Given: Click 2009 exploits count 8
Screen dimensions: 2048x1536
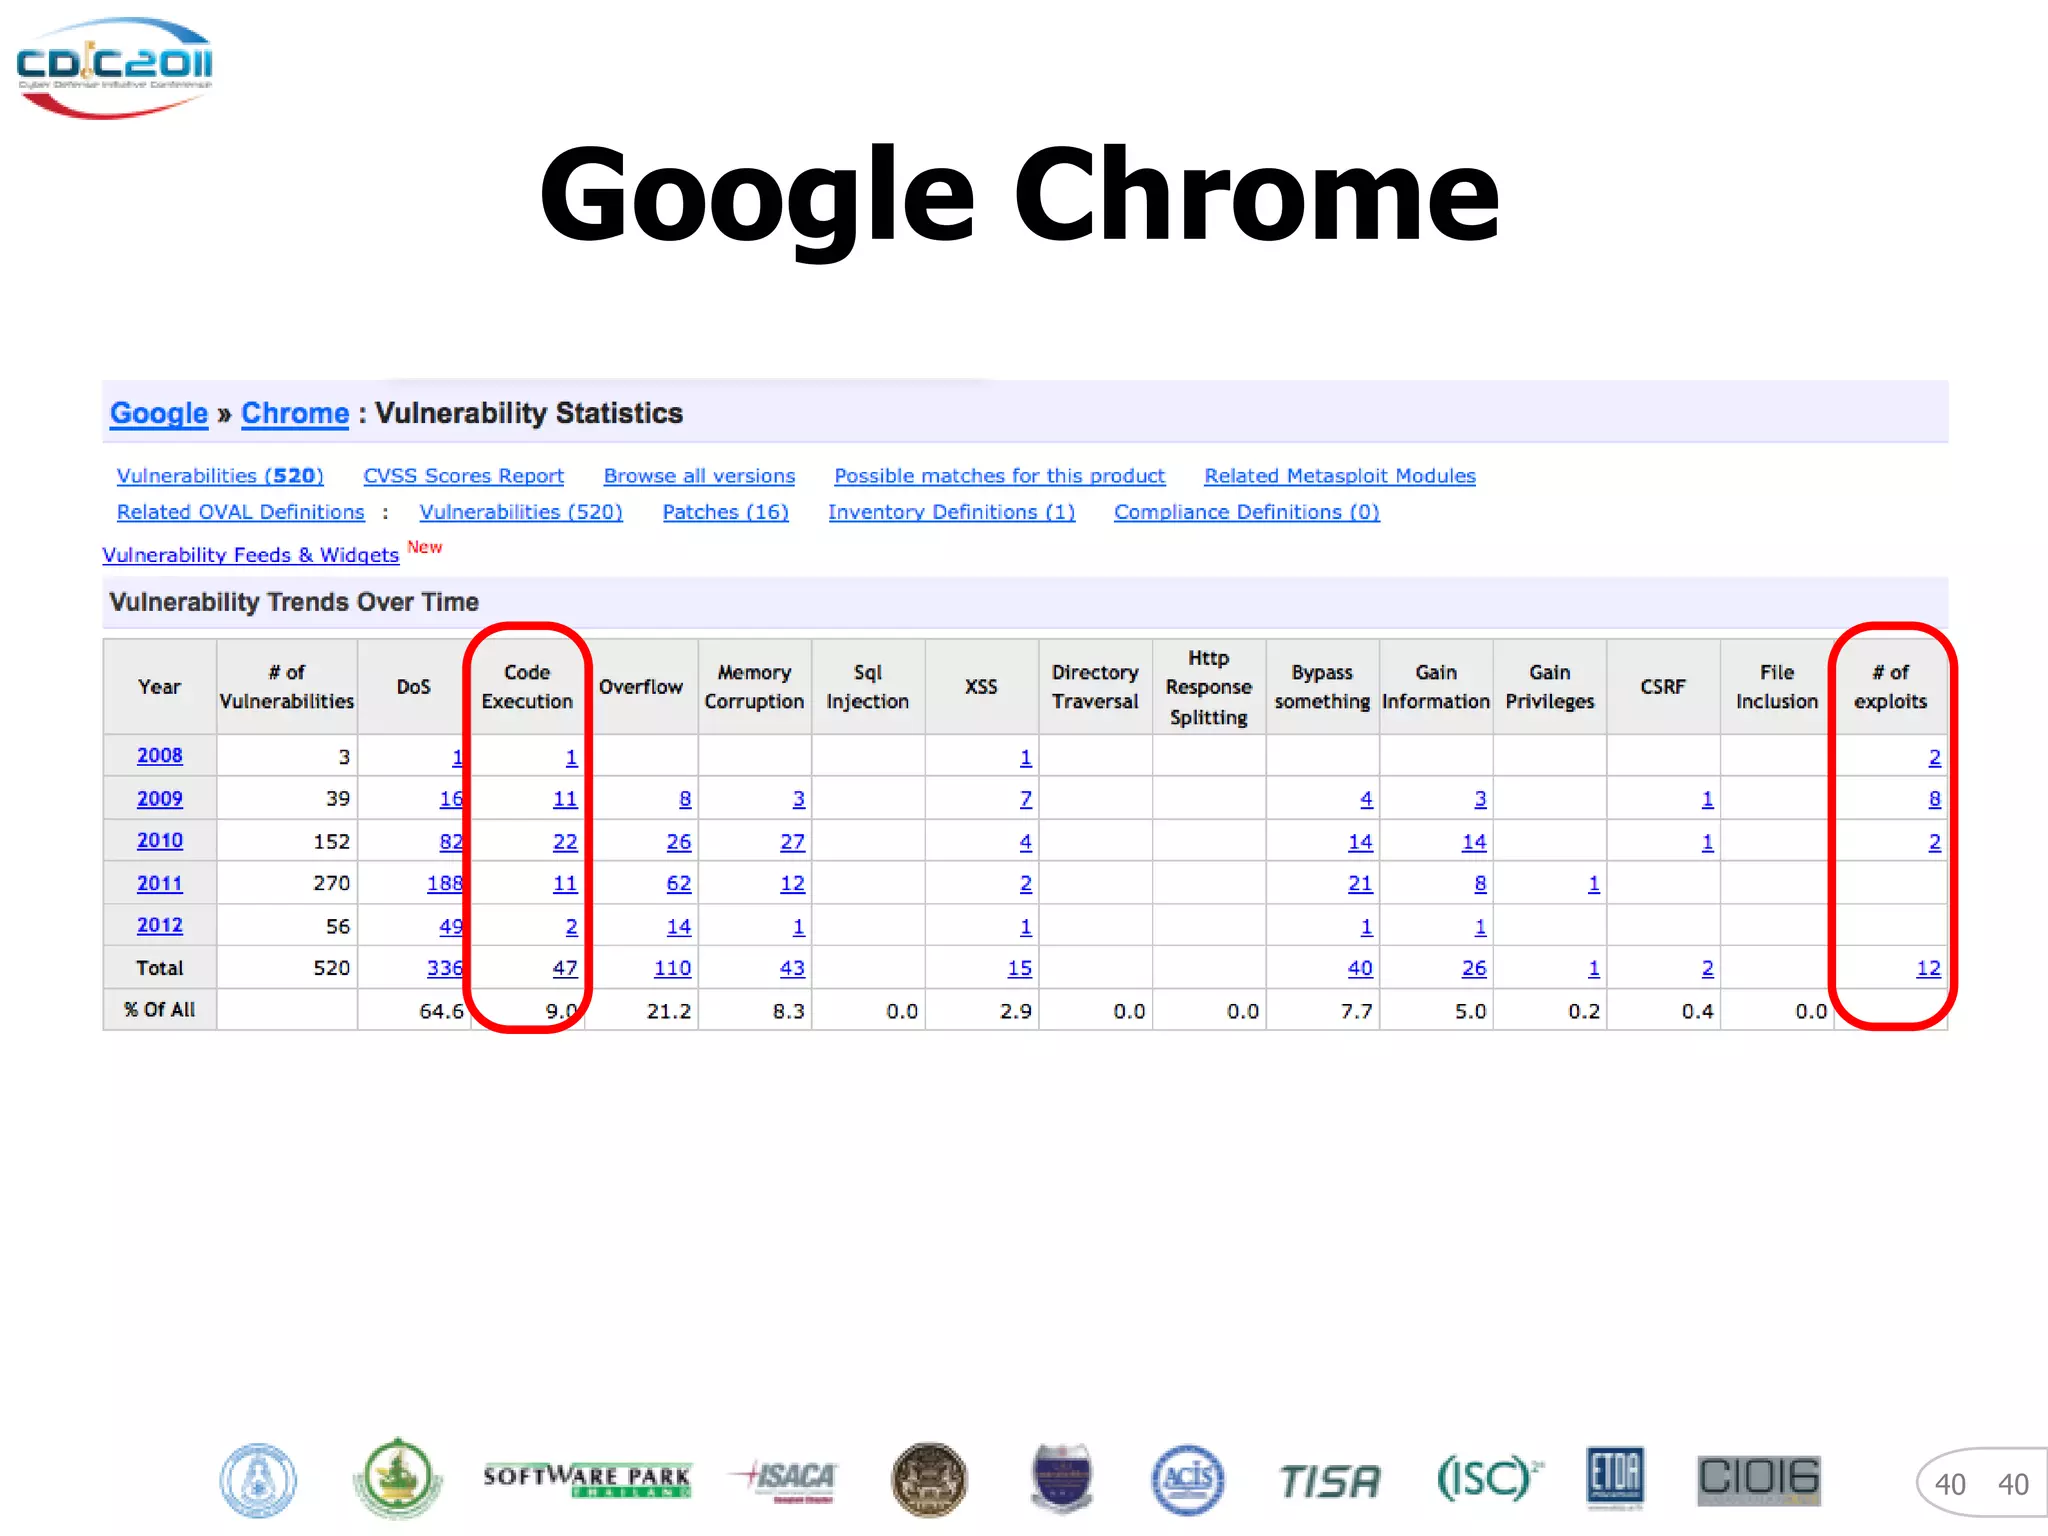Looking at the screenshot, I should point(1934,799).
